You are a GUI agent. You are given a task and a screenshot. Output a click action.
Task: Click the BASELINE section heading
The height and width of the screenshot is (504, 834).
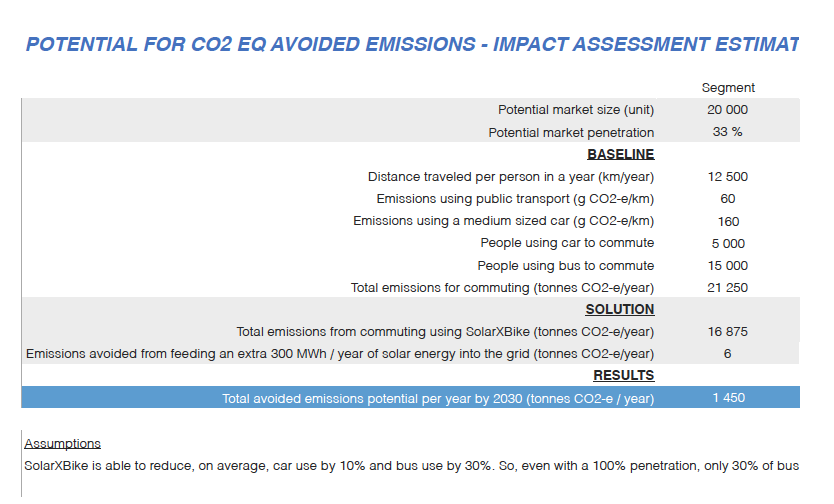click(x=620, y=154)
